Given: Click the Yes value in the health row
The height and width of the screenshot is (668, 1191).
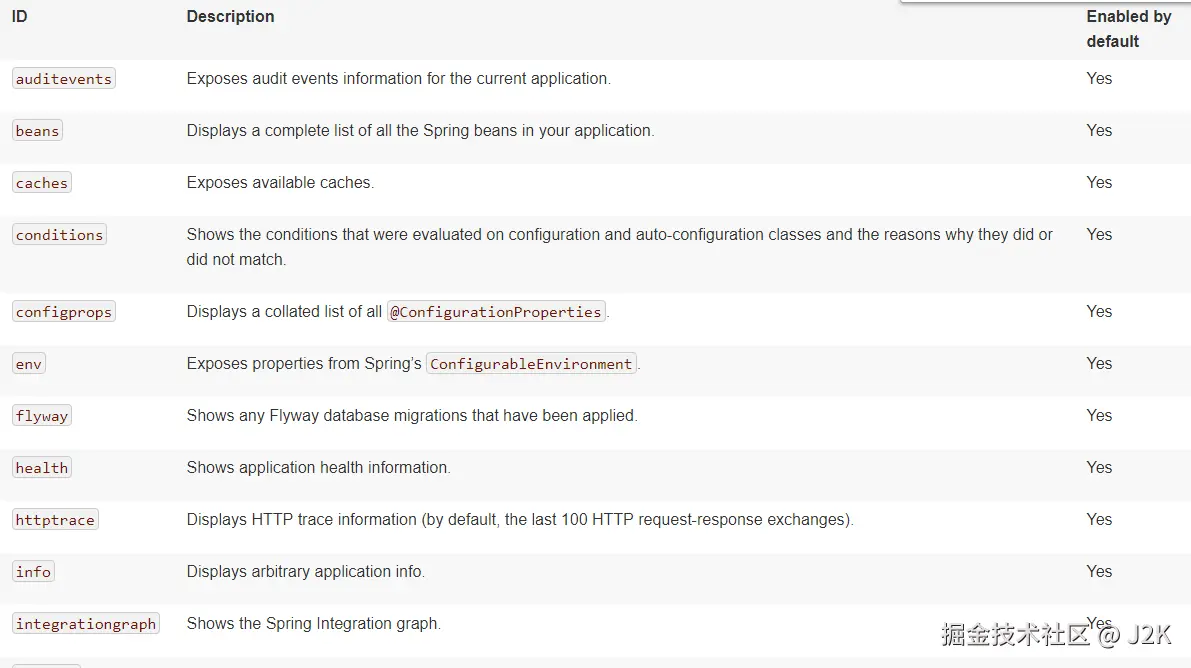Looking at the screenshot, I should pos(1099,467).
